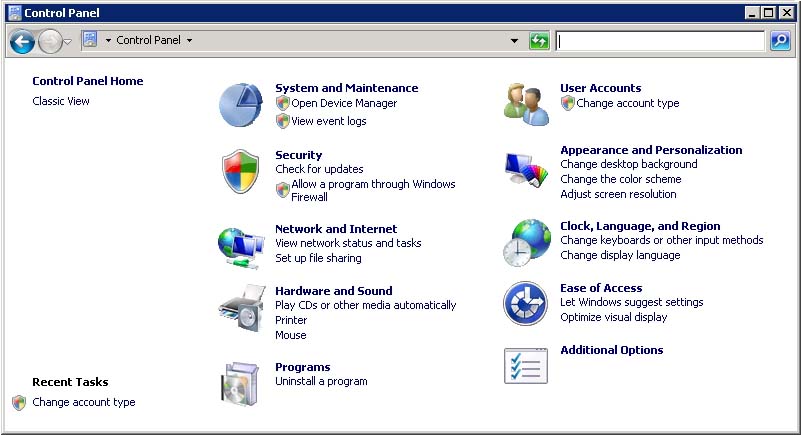This screenshot has height=435, width=801.
Task: Open Hardware and Sound category
Action: pos(334,291)
